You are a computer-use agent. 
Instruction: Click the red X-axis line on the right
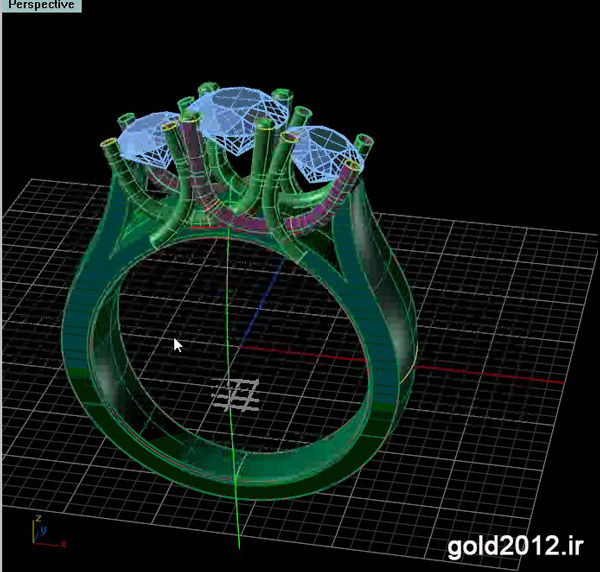pyautogui.click(x=500, y=373)
